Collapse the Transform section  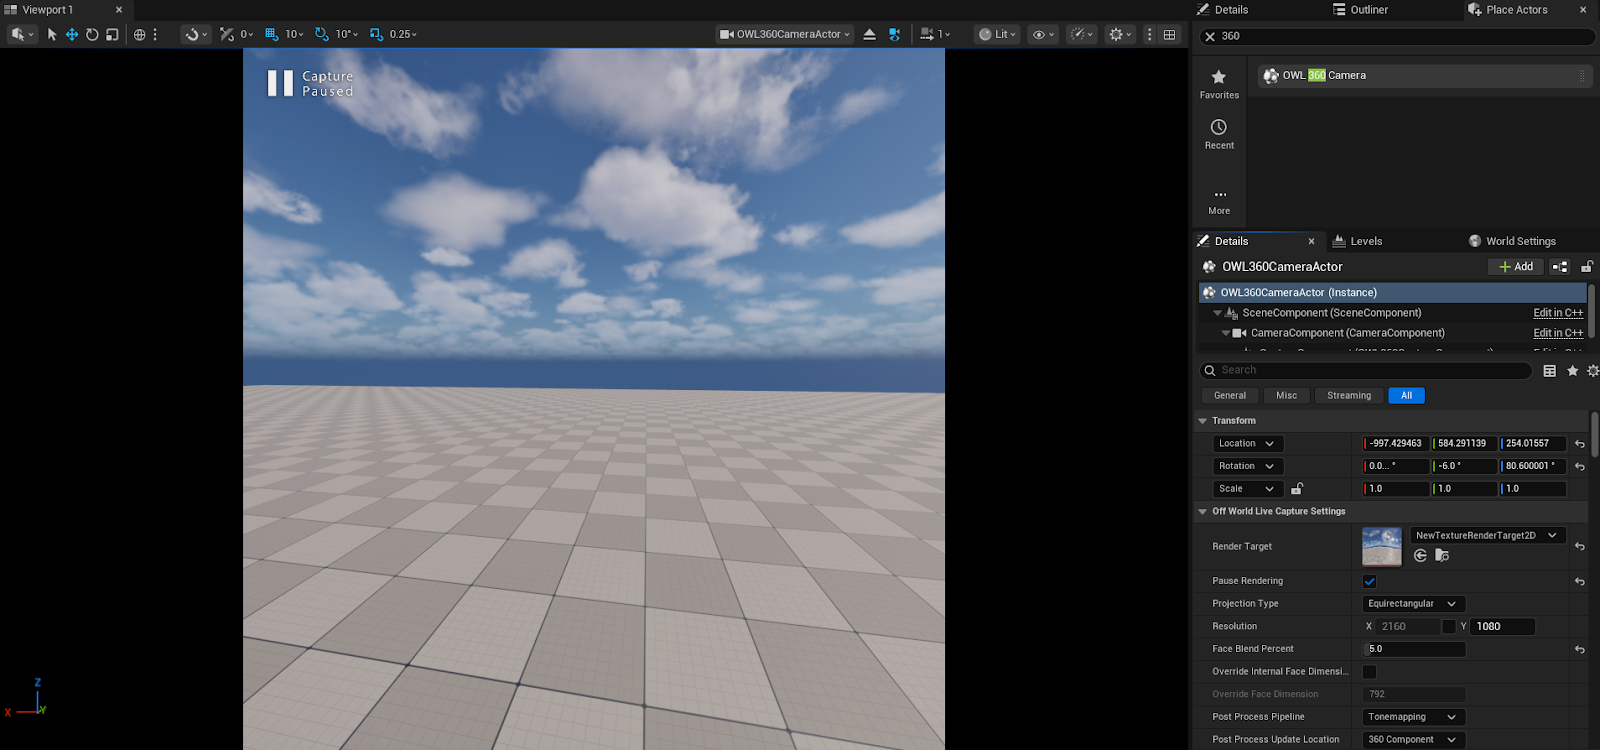coord(1203,421)
